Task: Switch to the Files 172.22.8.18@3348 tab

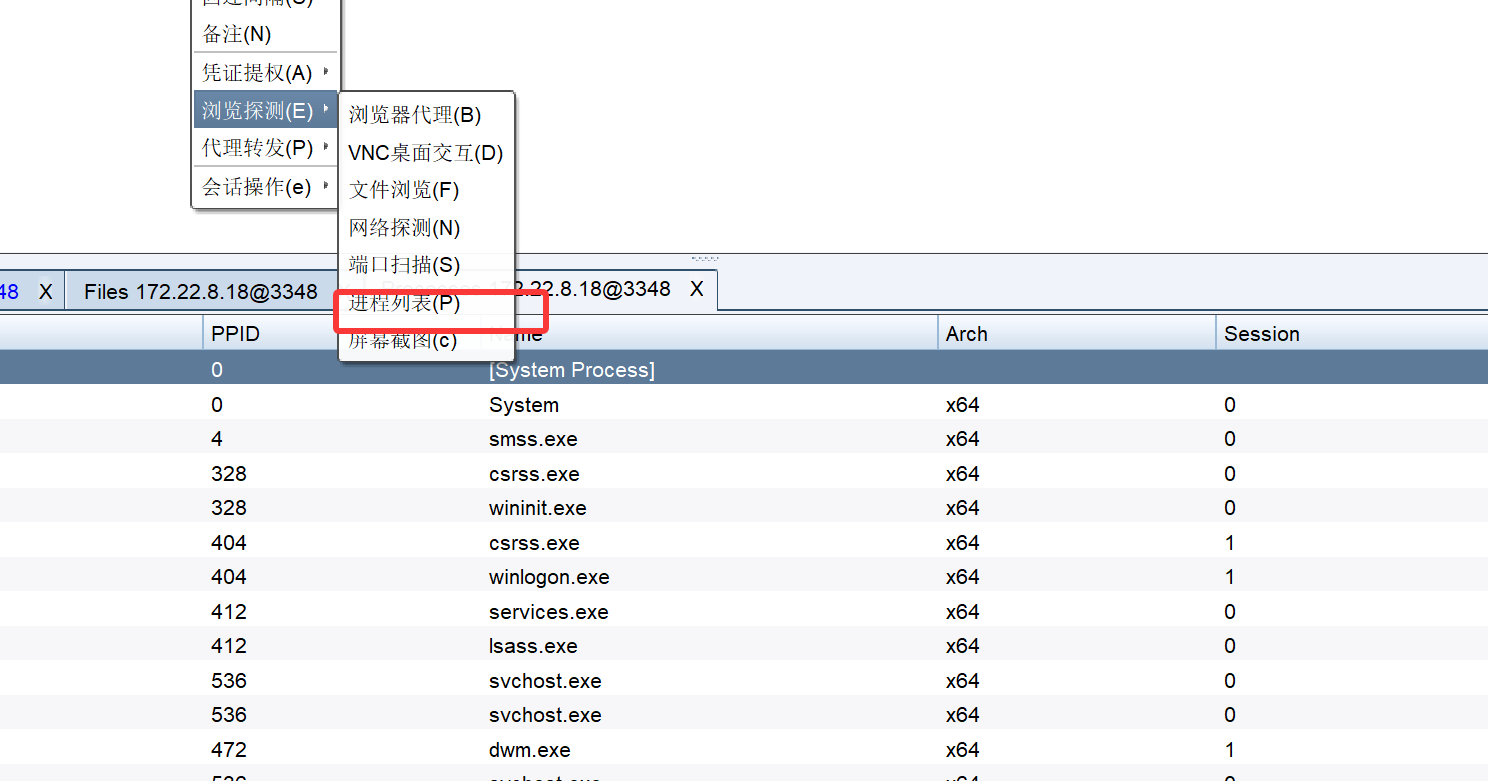Action: click(201, 292)
